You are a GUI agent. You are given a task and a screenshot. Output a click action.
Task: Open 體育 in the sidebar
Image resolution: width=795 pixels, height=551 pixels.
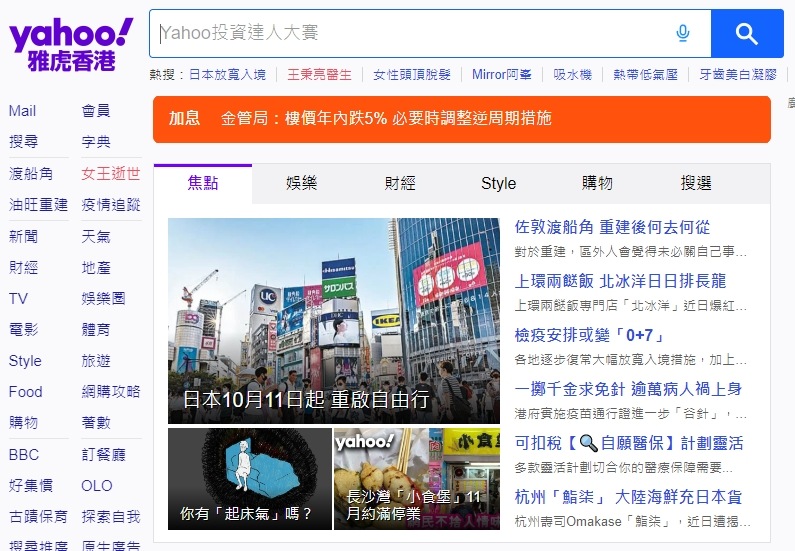tap(96, 330)
